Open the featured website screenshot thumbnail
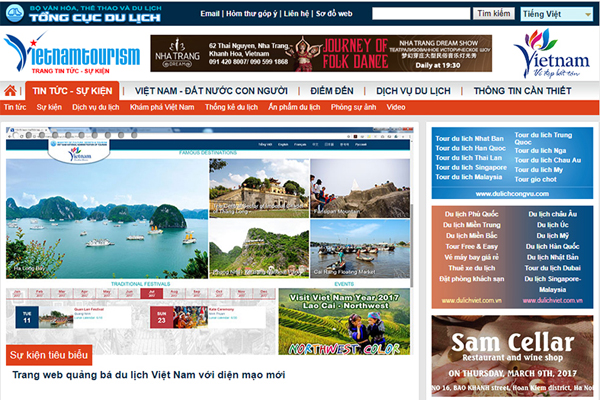Viewport: 600px width, 400px height. coord(210,240)
